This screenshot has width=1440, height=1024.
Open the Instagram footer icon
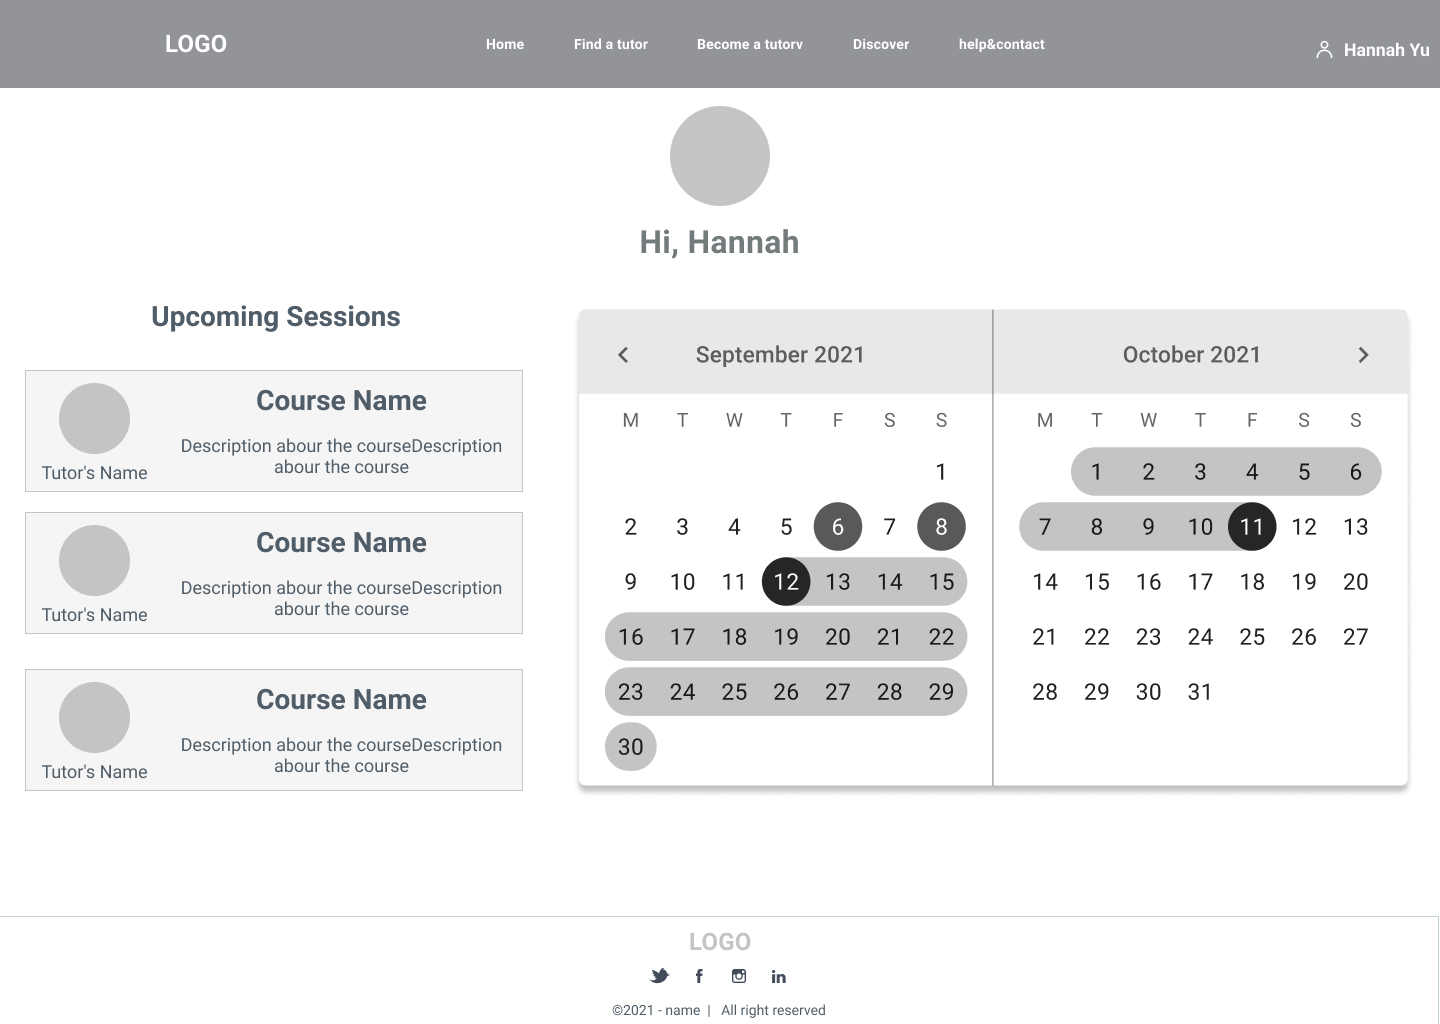coord(739,976)
